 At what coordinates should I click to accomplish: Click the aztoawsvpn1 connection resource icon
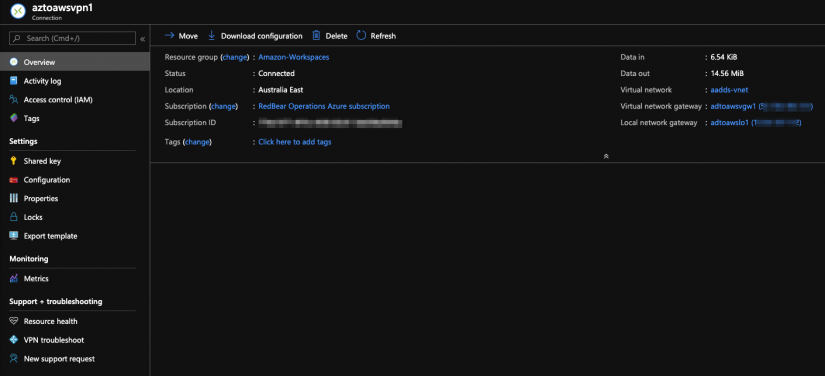pyautogui.click(x=18, y=11)
